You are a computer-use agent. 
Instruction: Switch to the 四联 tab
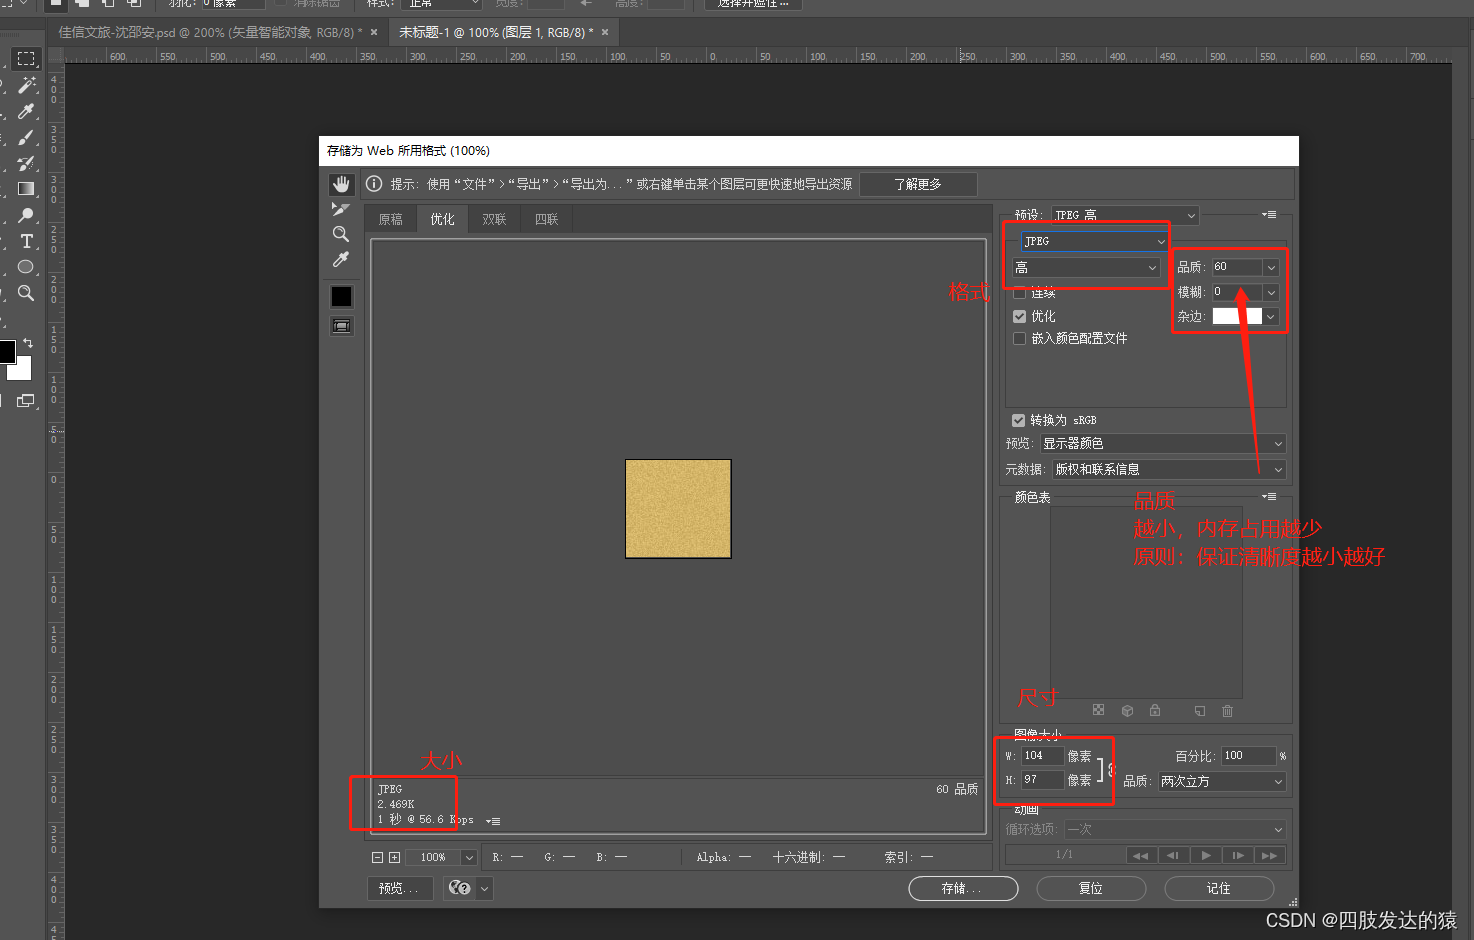(547, 219)
